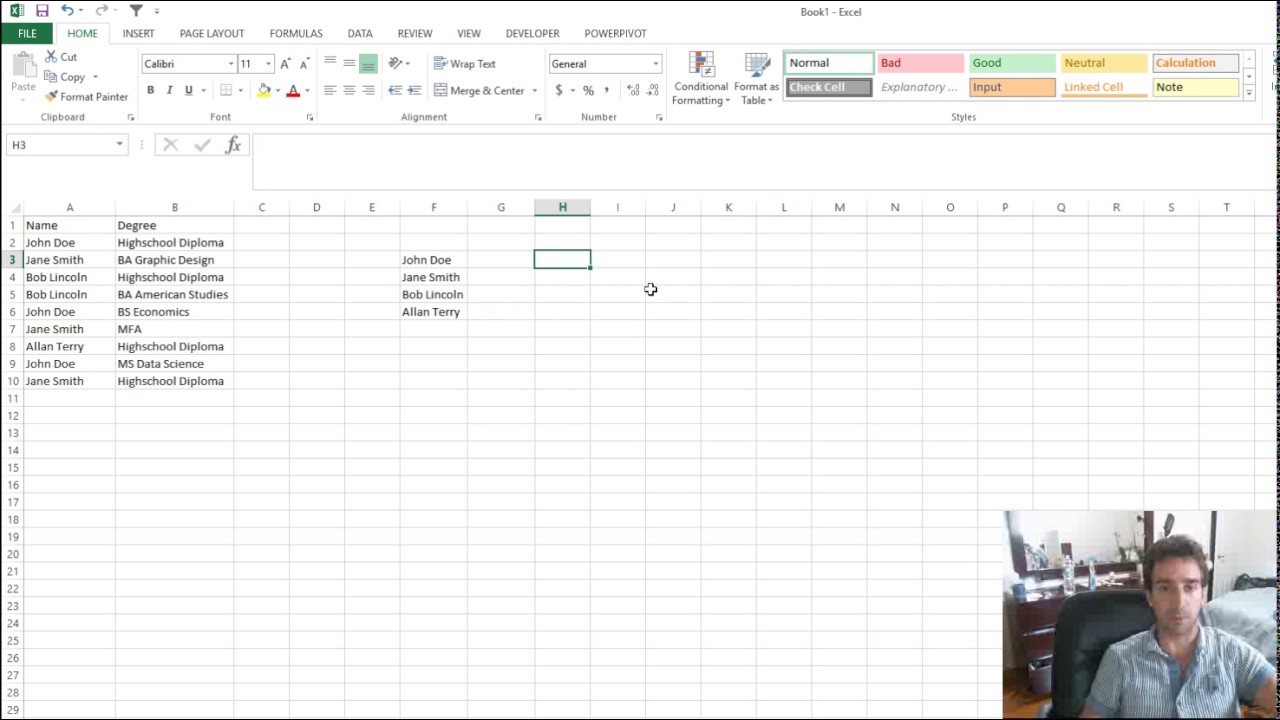Apply Comma Style formatting
This screenshot has width=1280, height=720.
pyautogui.click(x=606, y=90)
